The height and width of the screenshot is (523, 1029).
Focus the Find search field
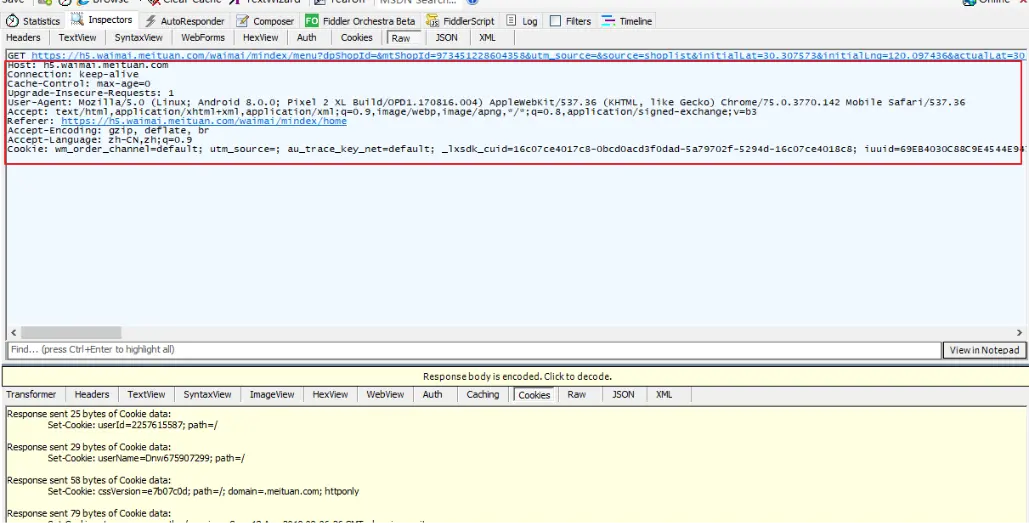point(474,350)
